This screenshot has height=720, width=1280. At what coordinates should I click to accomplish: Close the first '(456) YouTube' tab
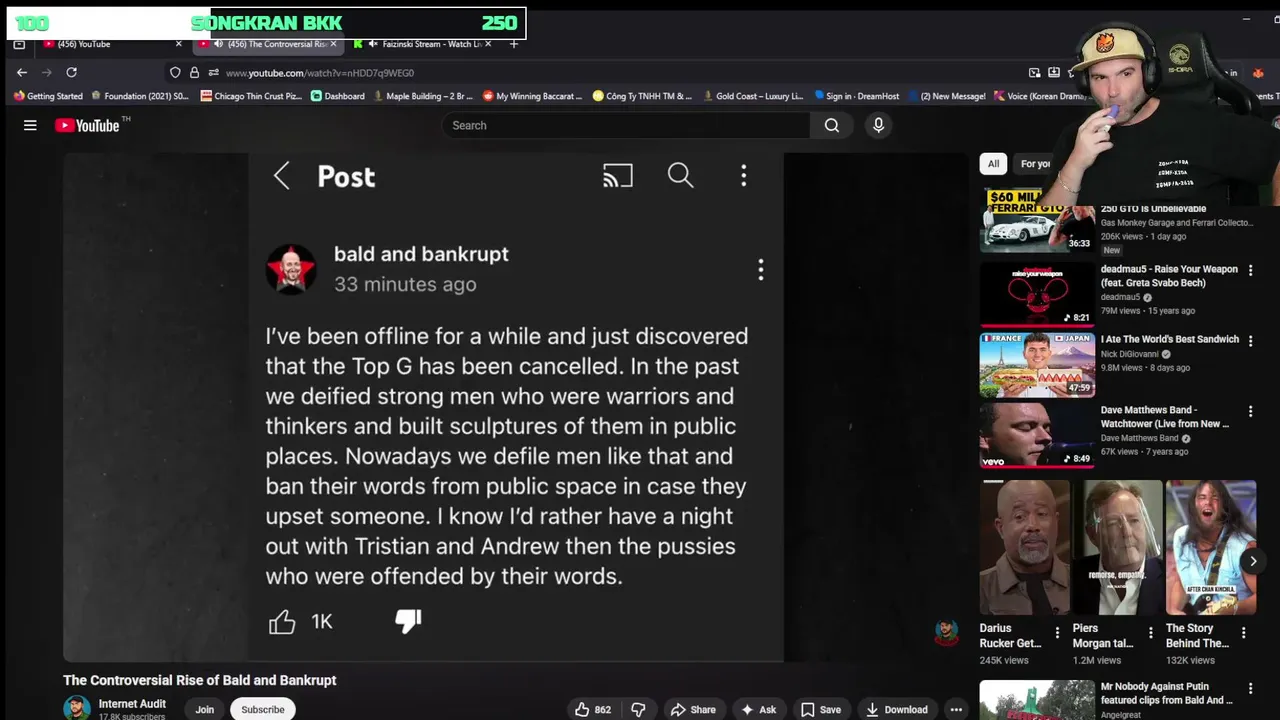179,44
